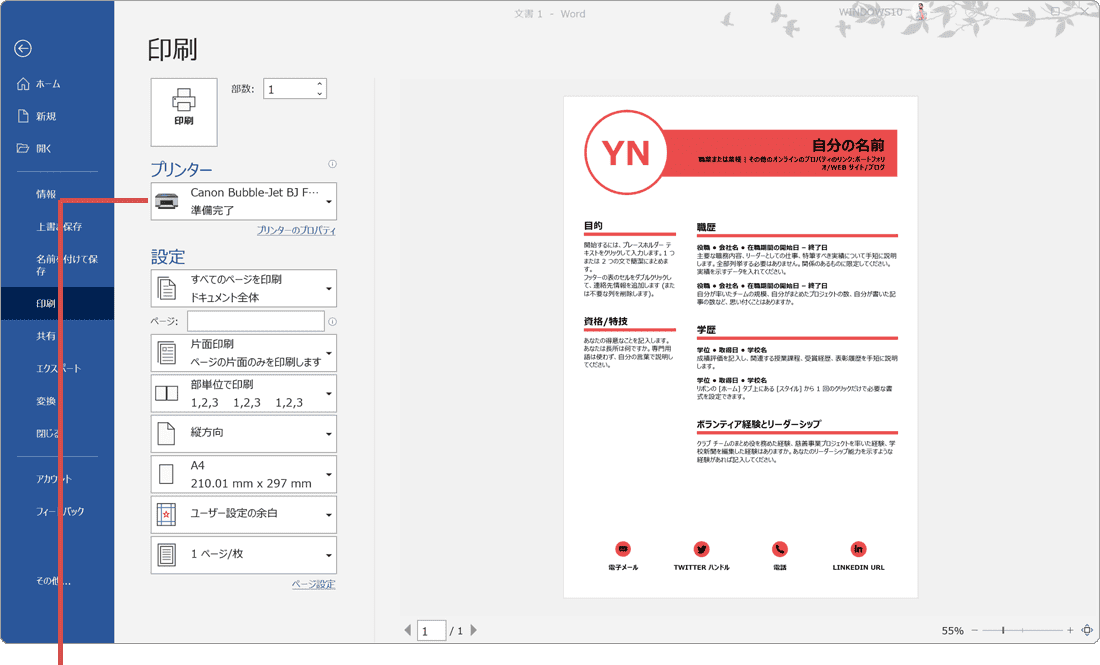Screen dimensions: 1100x665
Task: Click the large 印刷 (Print) printer icon
Action: pos(185,111)
